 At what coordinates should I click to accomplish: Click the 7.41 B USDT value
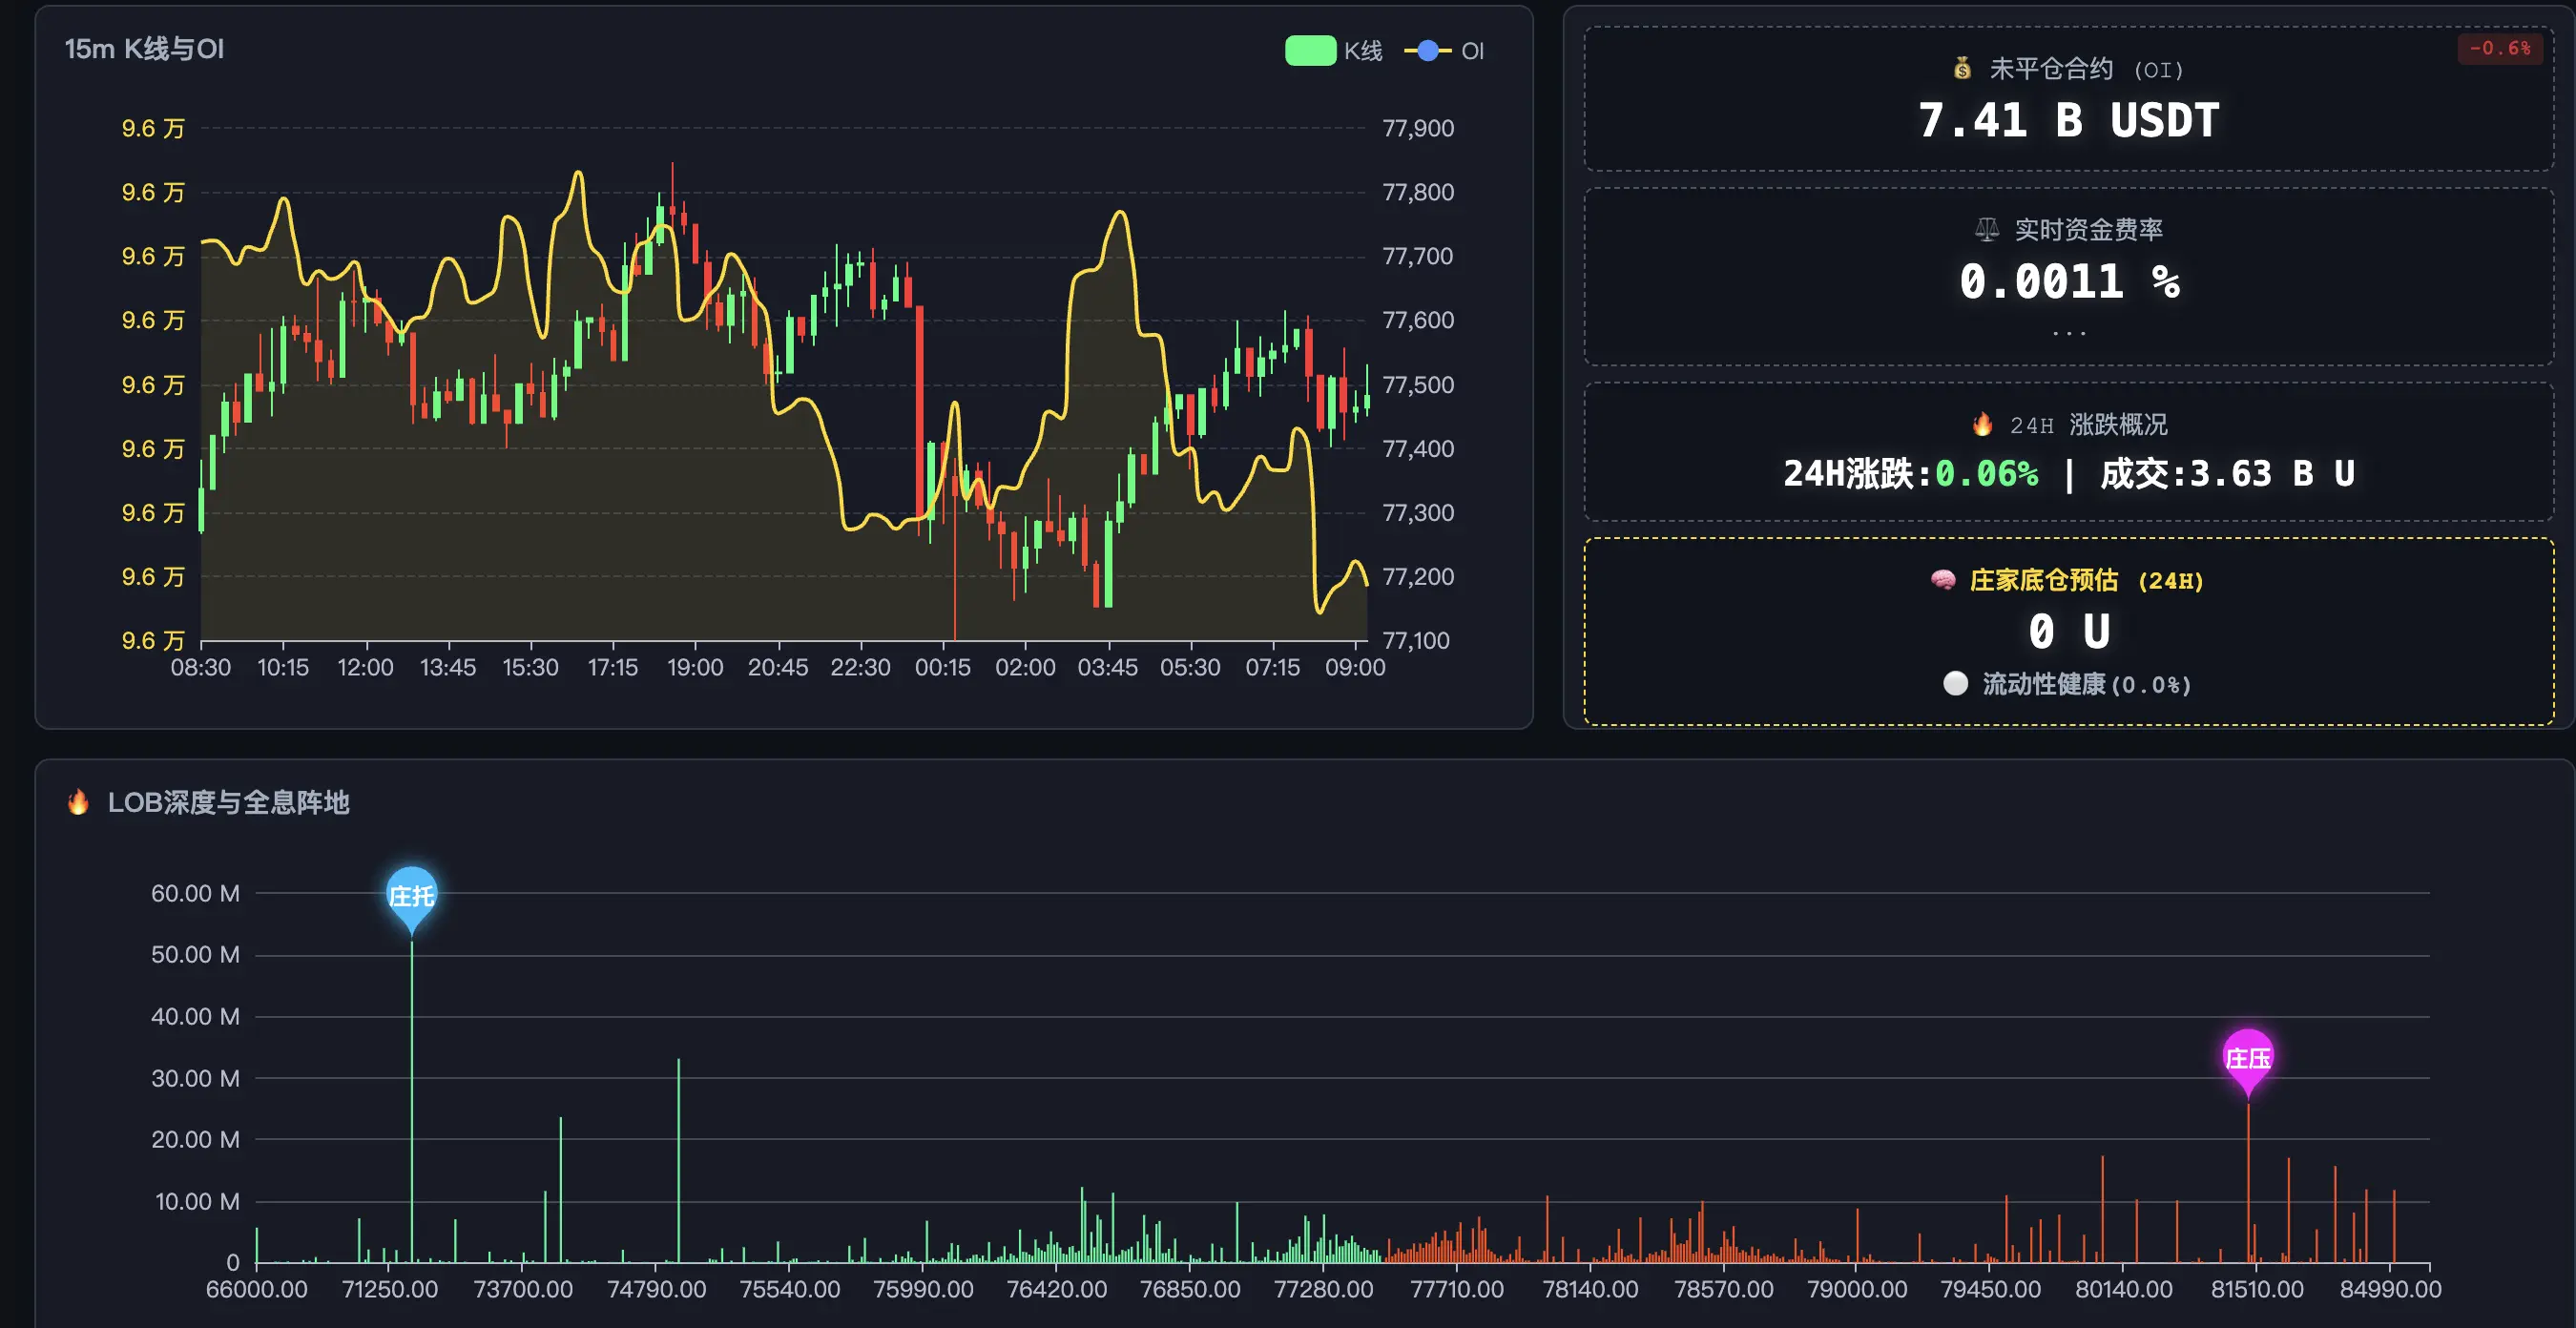pos(2068,120)
